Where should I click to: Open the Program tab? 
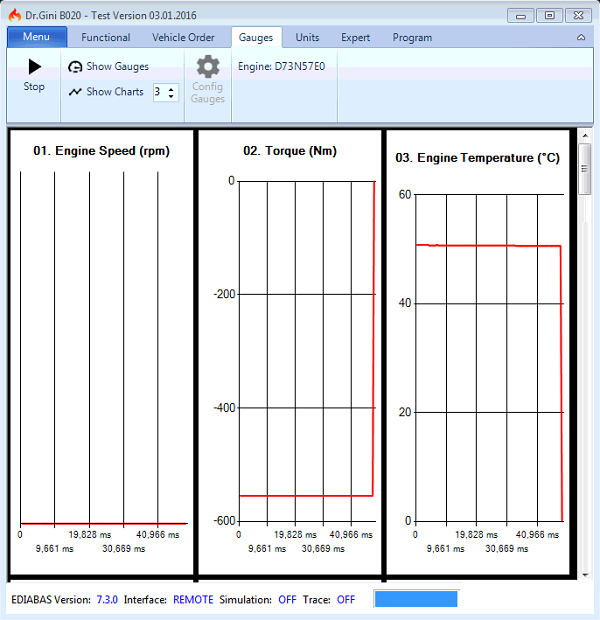coord(412,38)
